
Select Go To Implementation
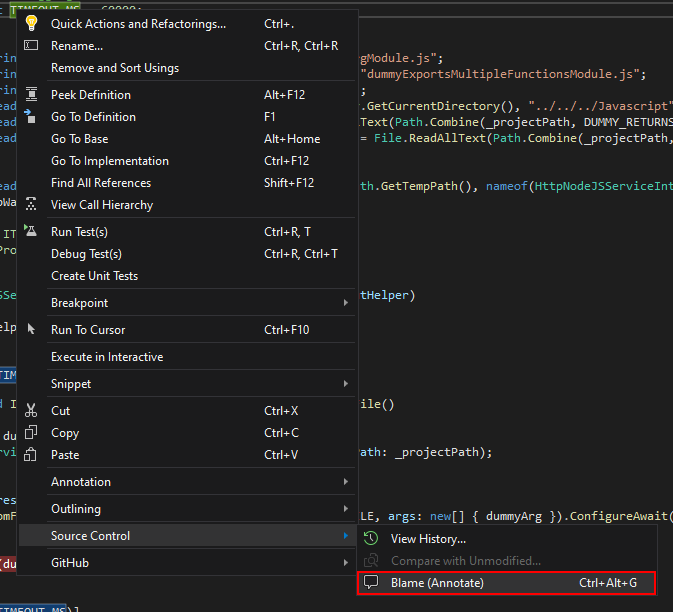(187, 161)
